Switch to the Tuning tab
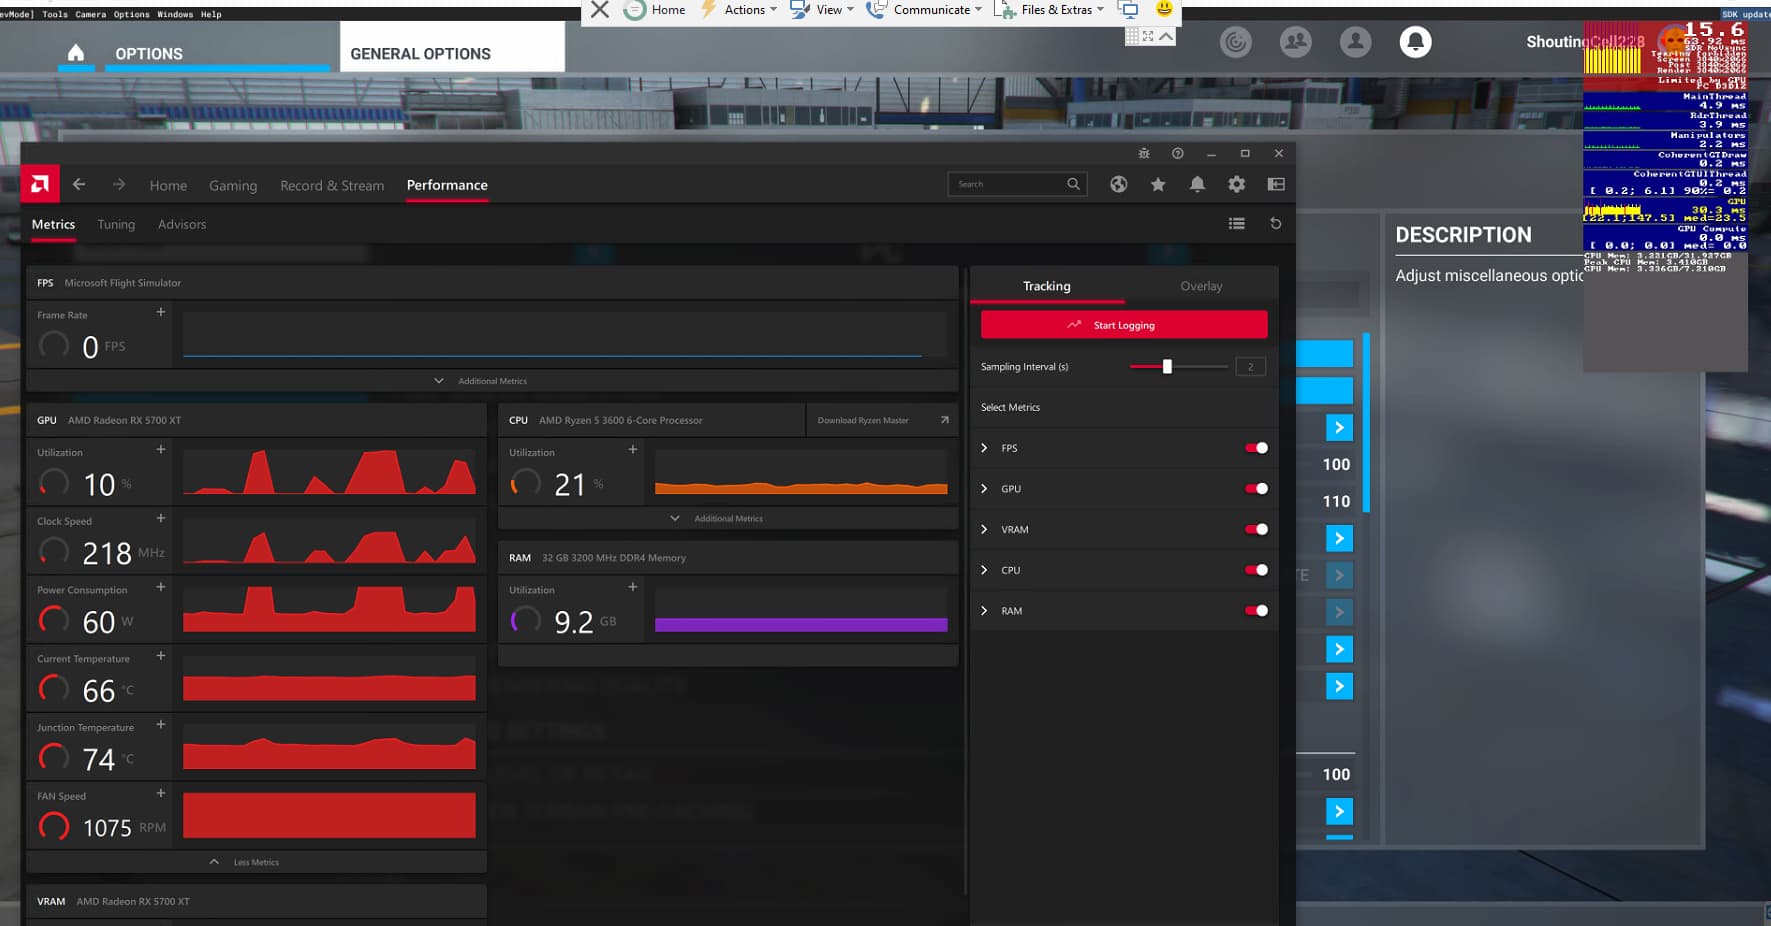 click(116, 225)
